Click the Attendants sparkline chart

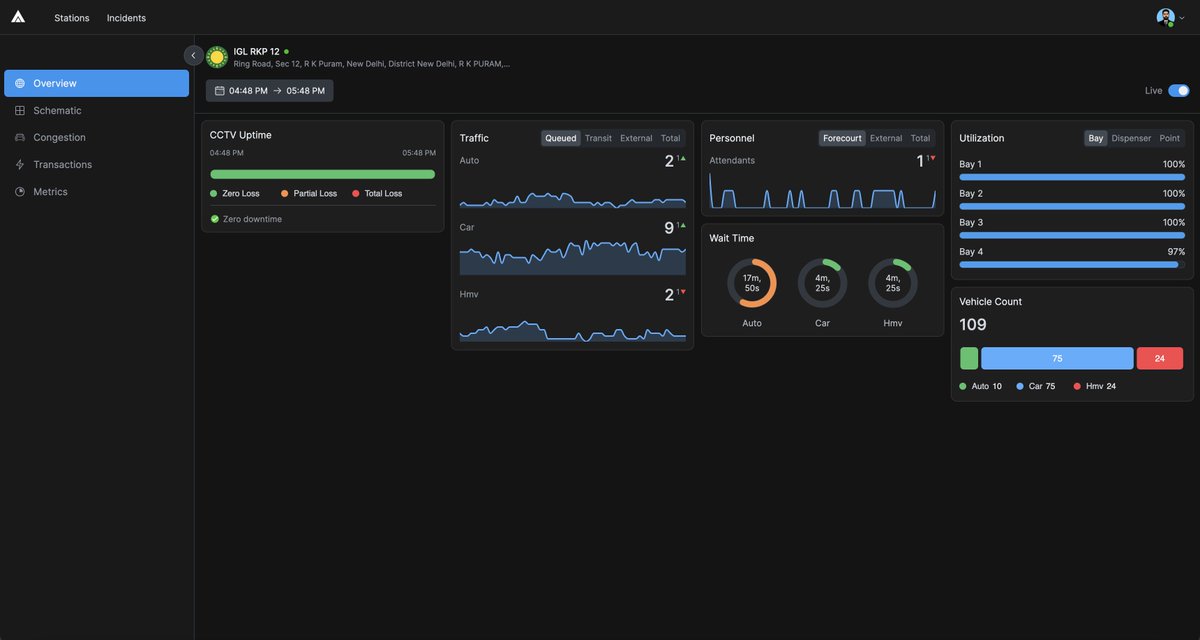click(x=822, y=190)
